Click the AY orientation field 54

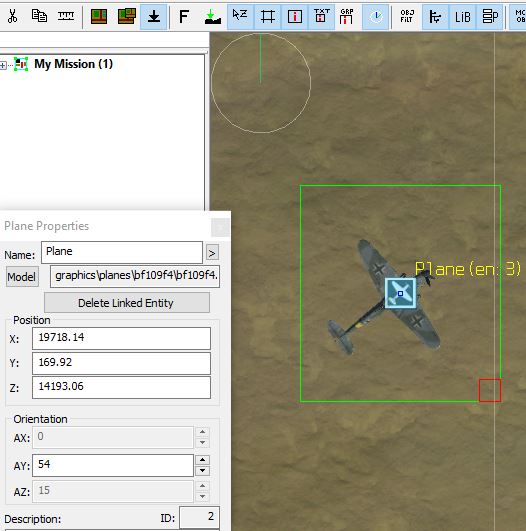113,465
